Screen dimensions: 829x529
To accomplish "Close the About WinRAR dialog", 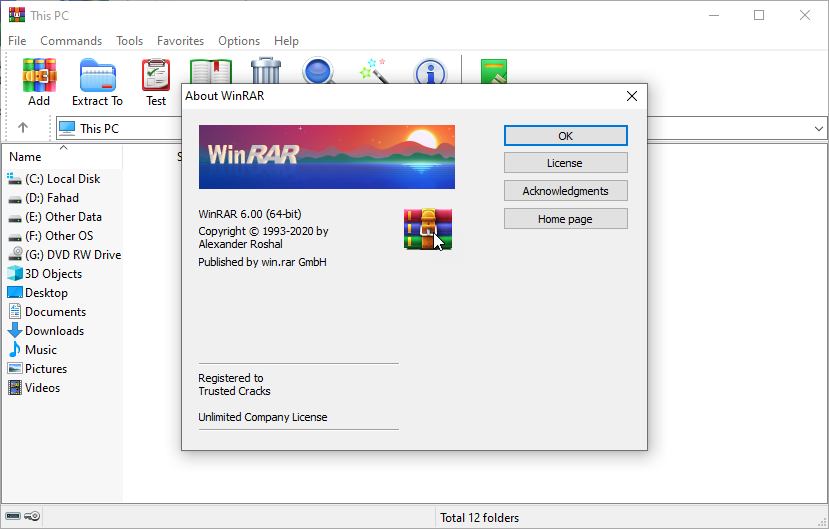I will [x=632, y=96].
